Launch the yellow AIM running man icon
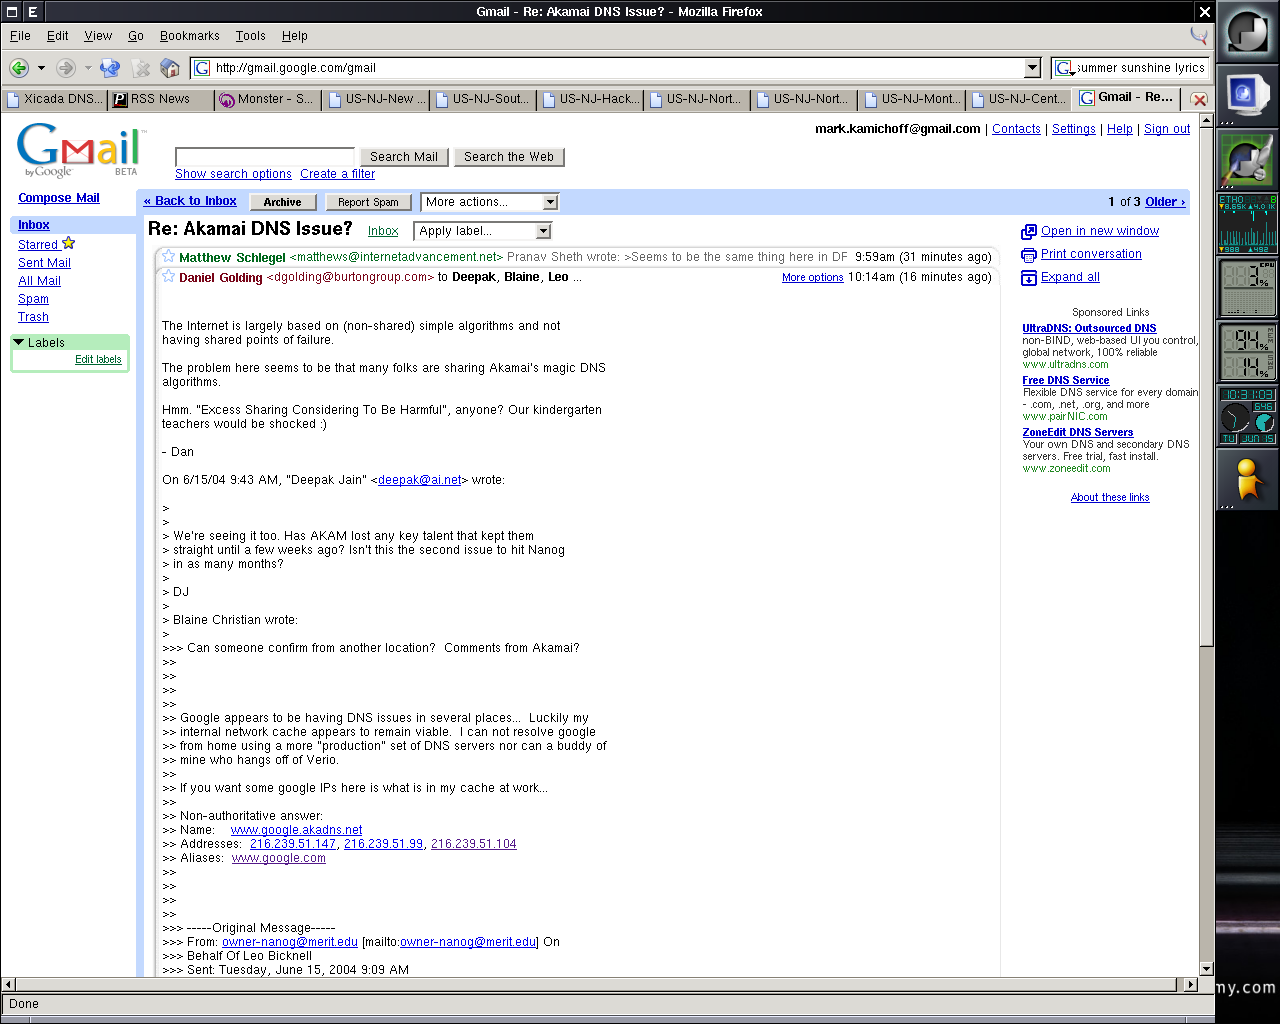 (x=1247, y=479)
